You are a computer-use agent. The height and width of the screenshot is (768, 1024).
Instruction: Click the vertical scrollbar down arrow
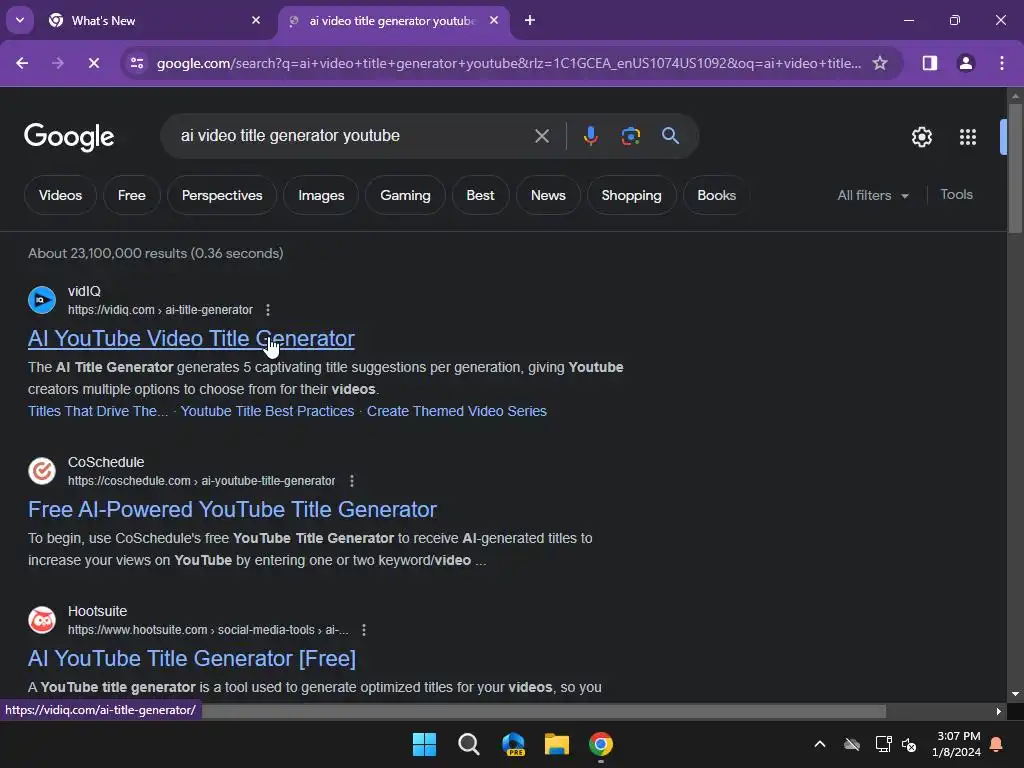tap(1015, 695)
